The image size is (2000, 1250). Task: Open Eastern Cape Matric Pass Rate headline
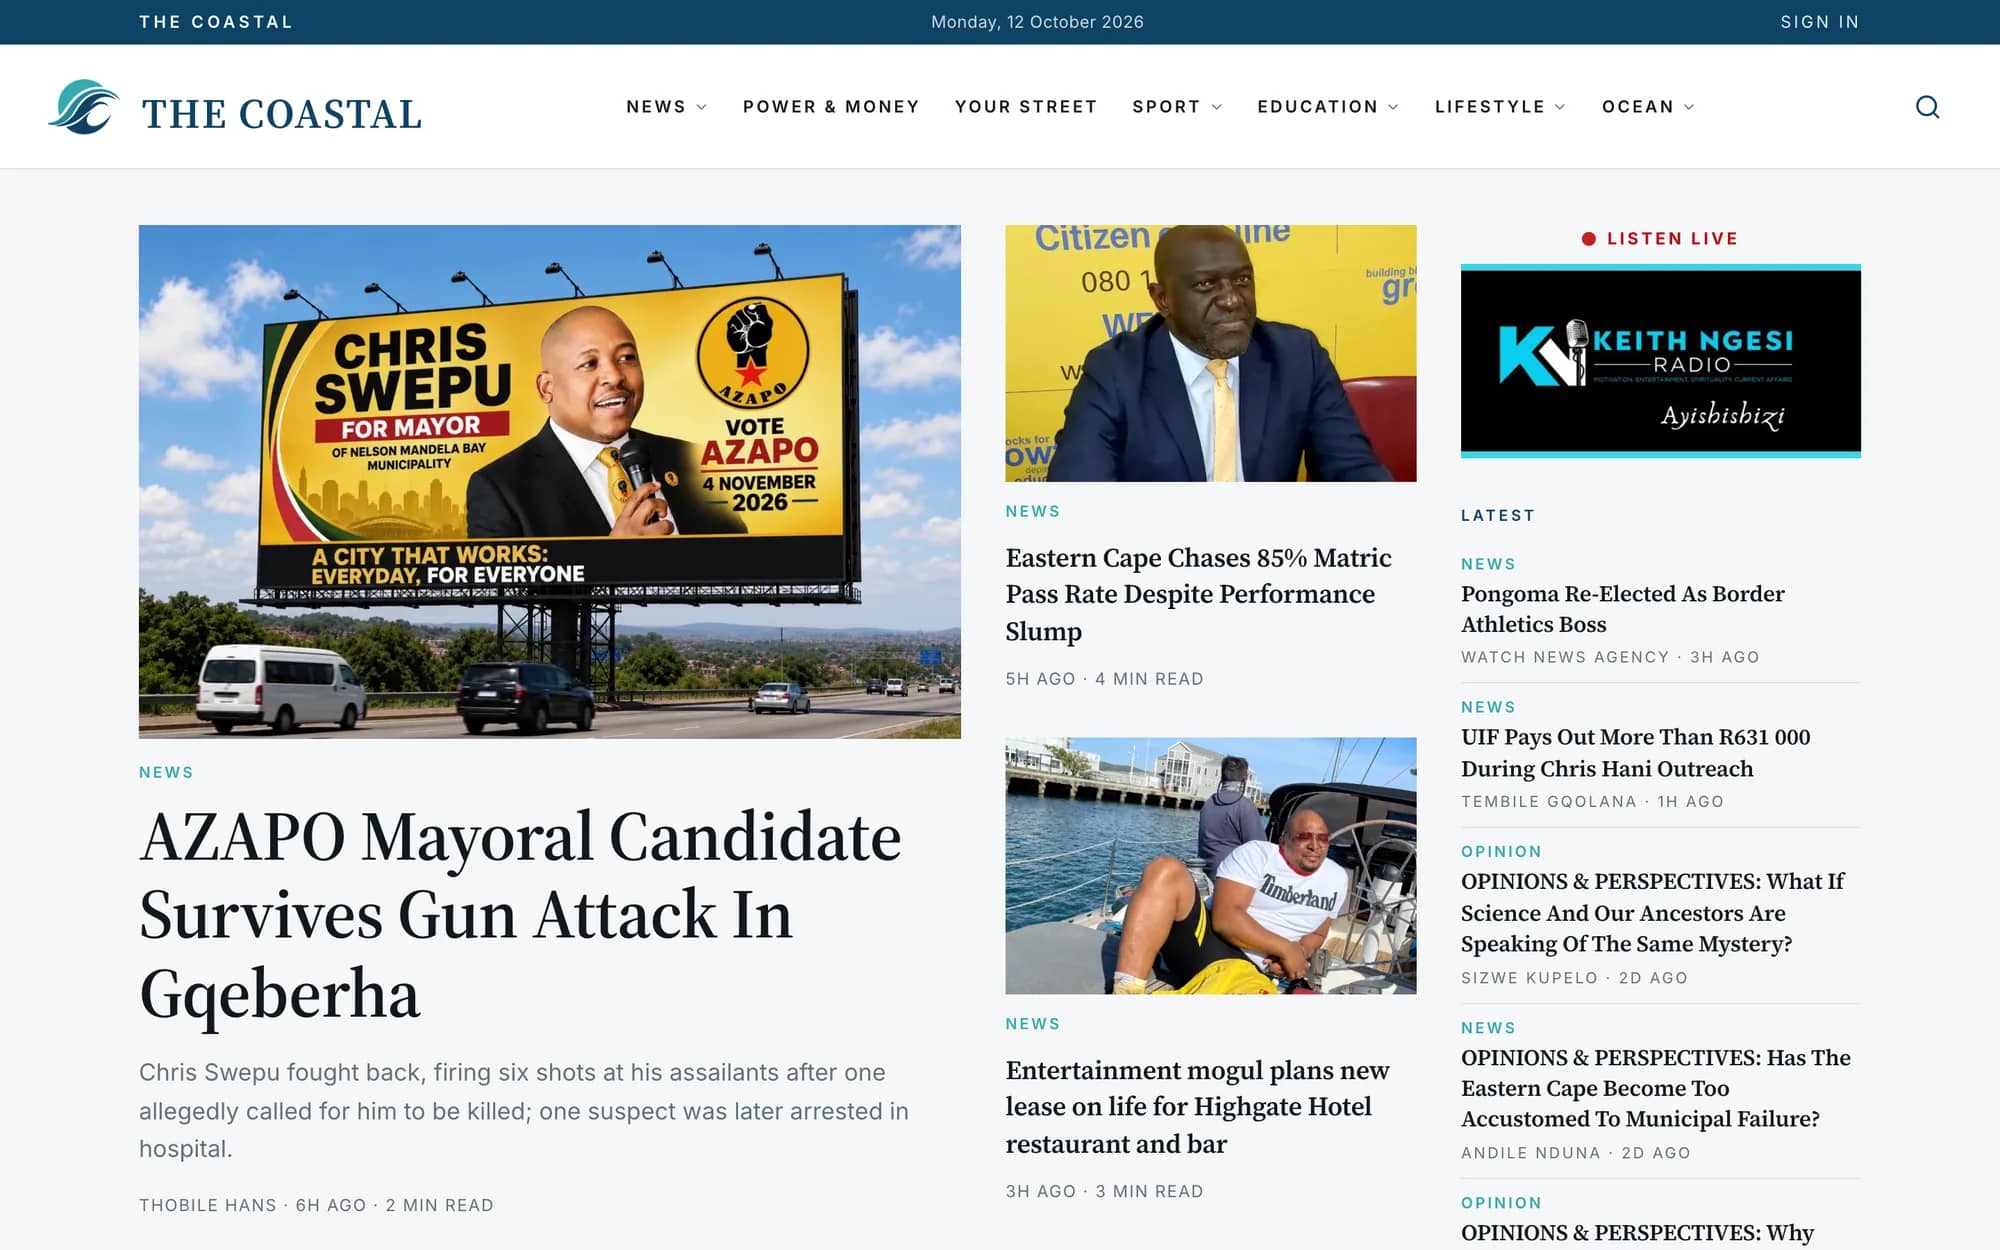pos(1198,594)
